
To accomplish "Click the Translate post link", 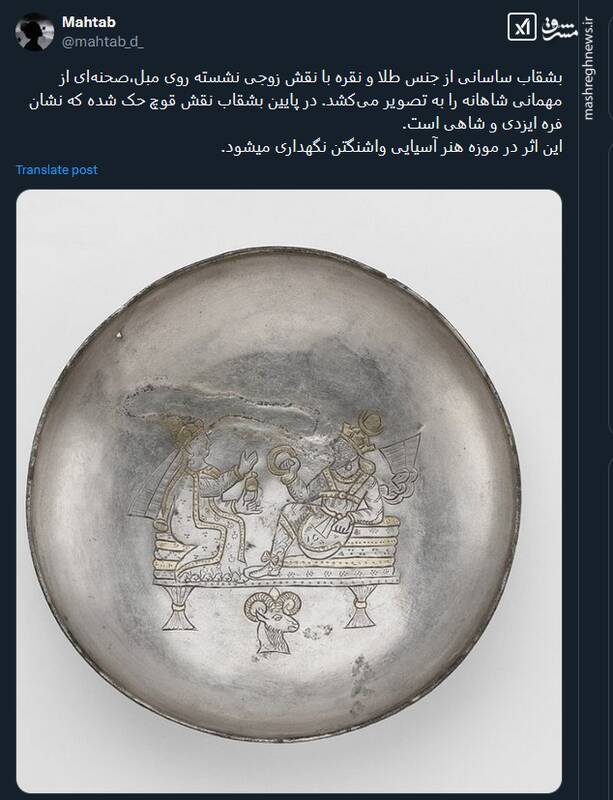I will point(56,170).
